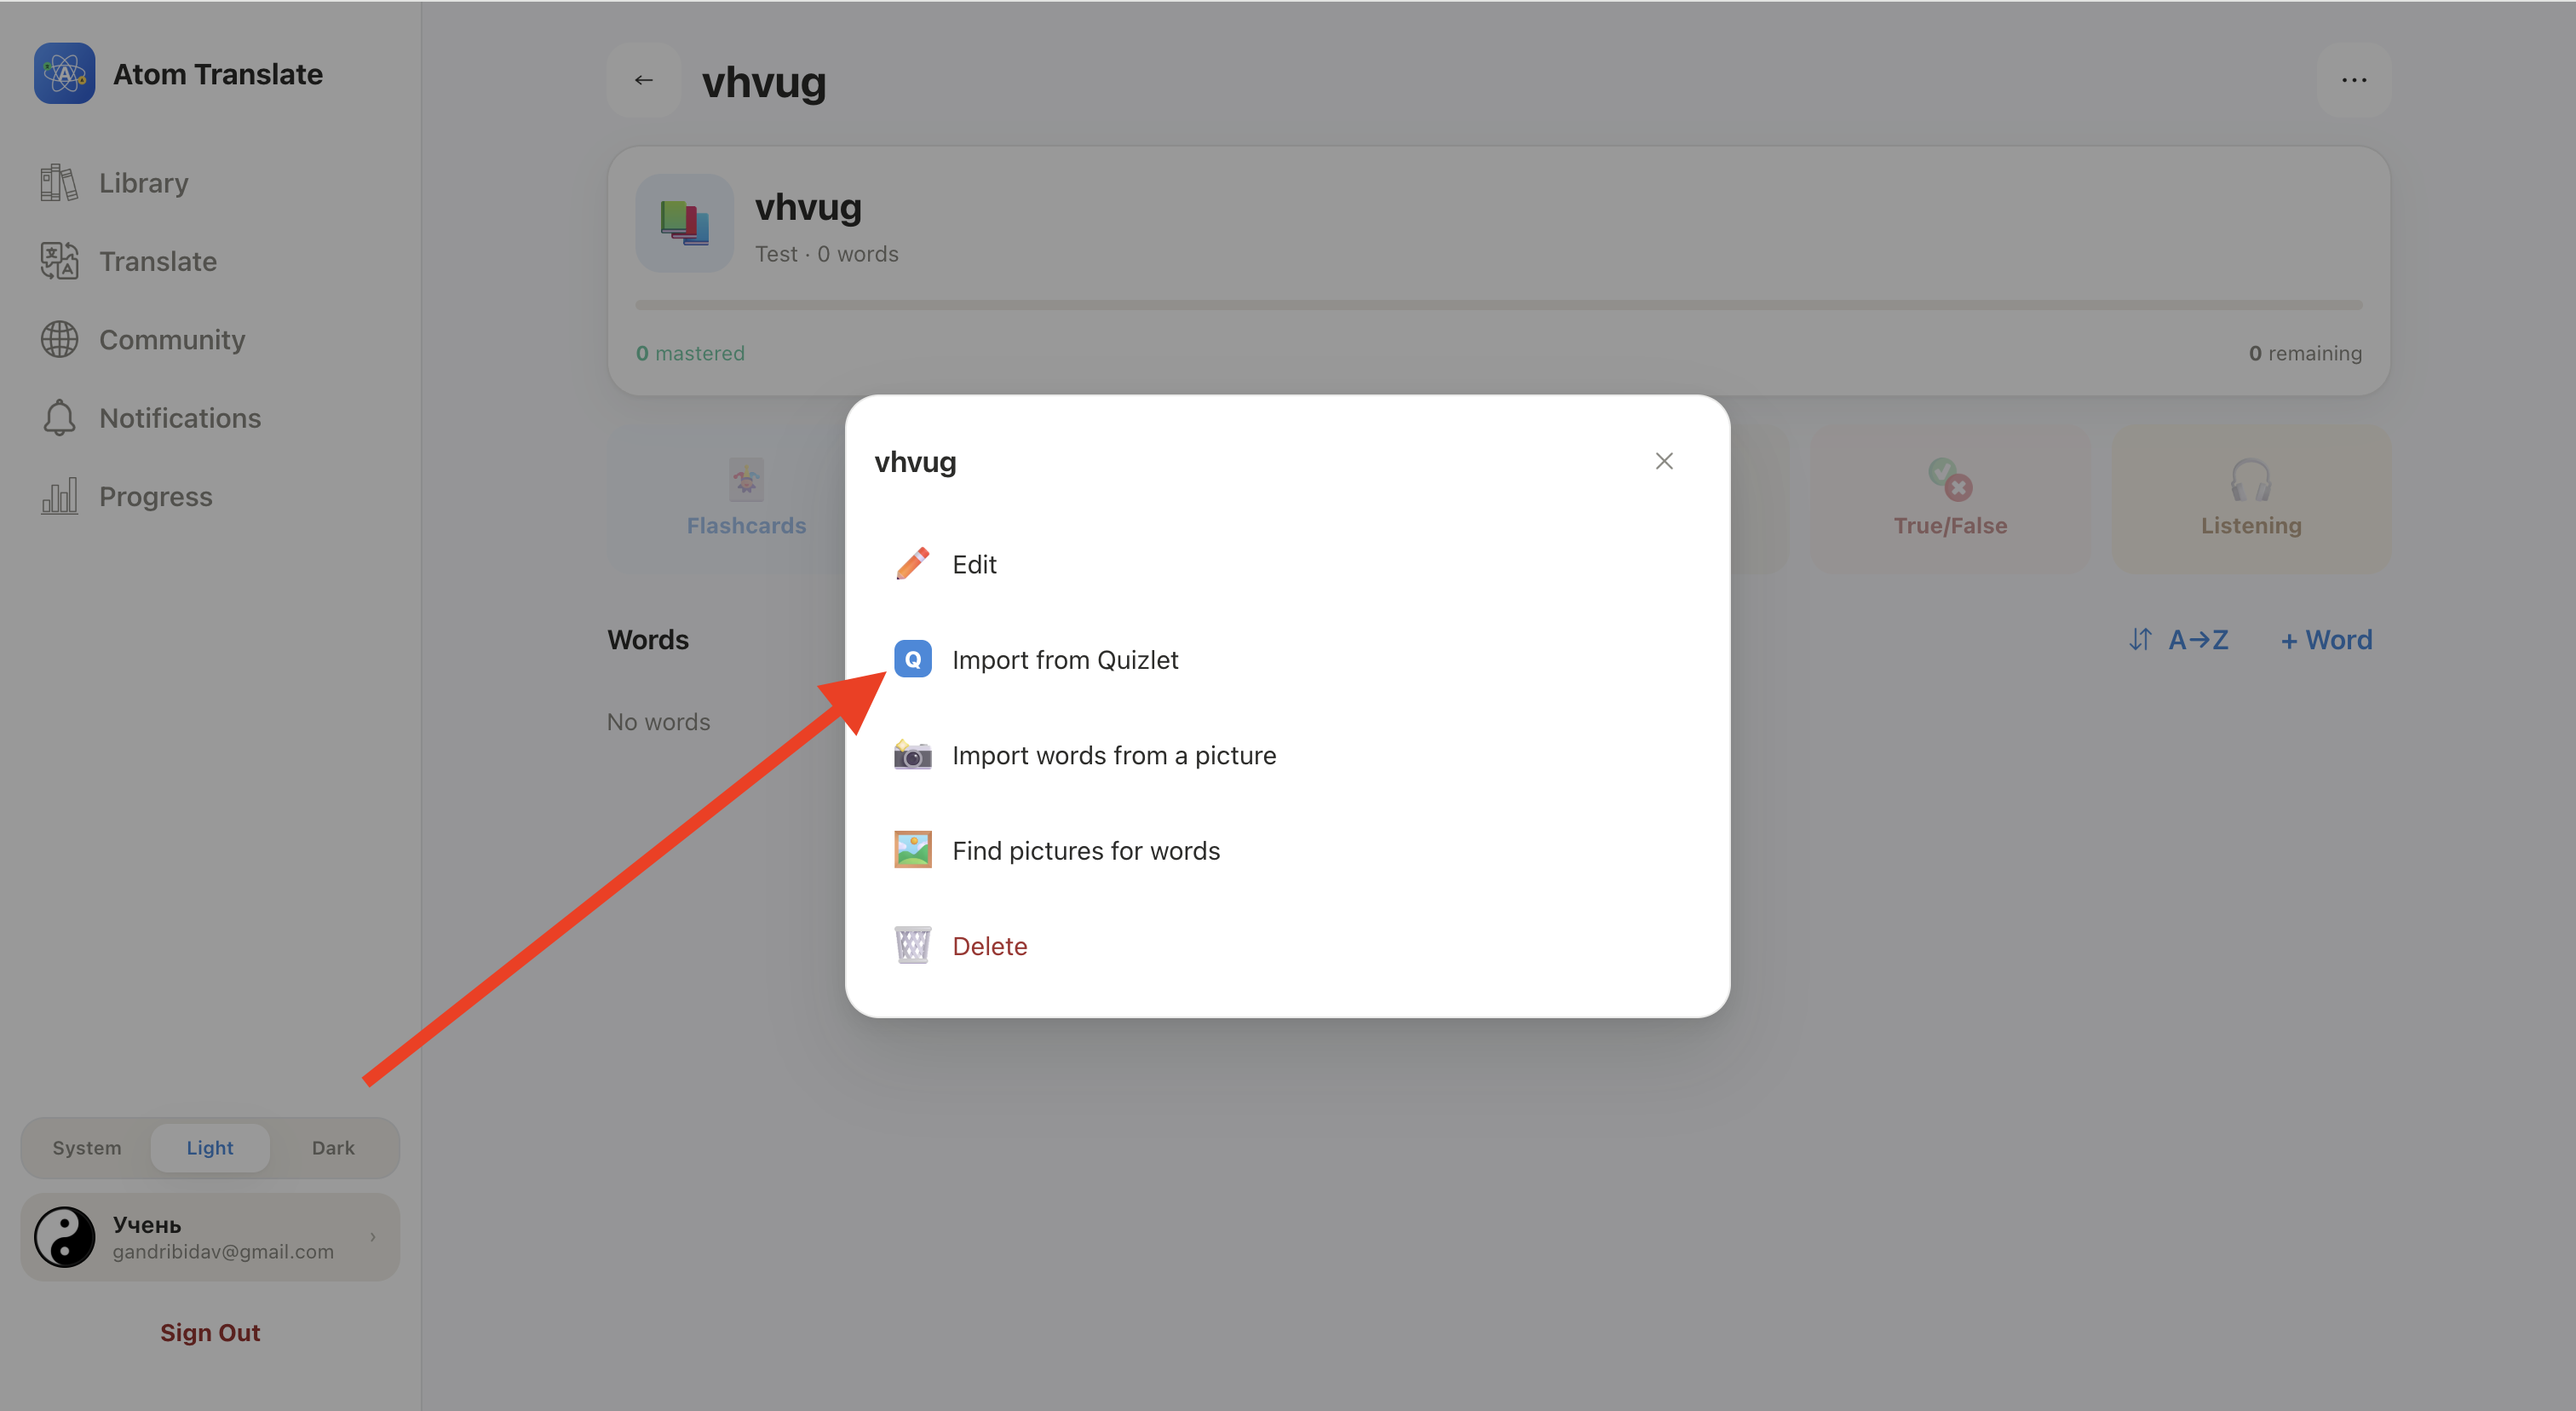The height and width of the screenshot is (1411, 2576).
Task: Open the Library section icon
Action: (x=59, y=183)
